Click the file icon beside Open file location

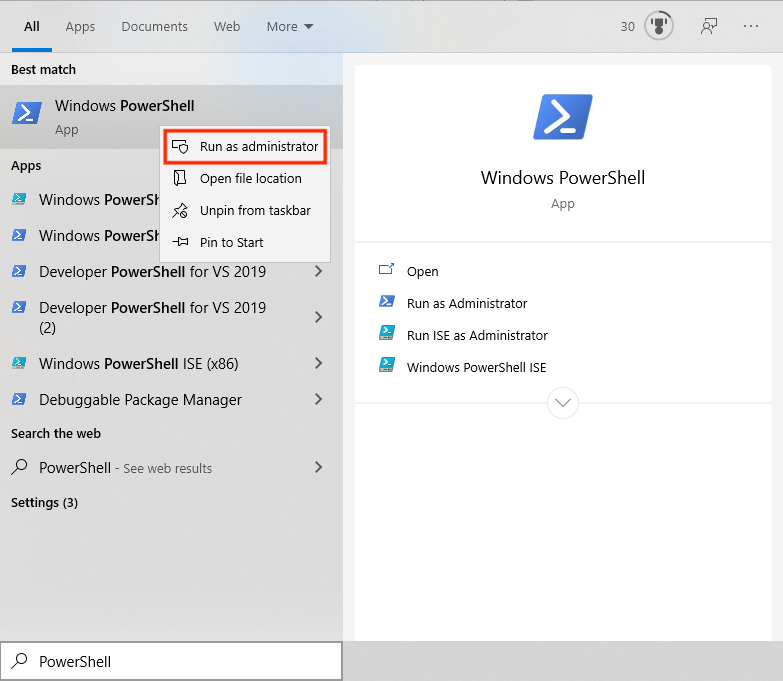pos(180,178)
